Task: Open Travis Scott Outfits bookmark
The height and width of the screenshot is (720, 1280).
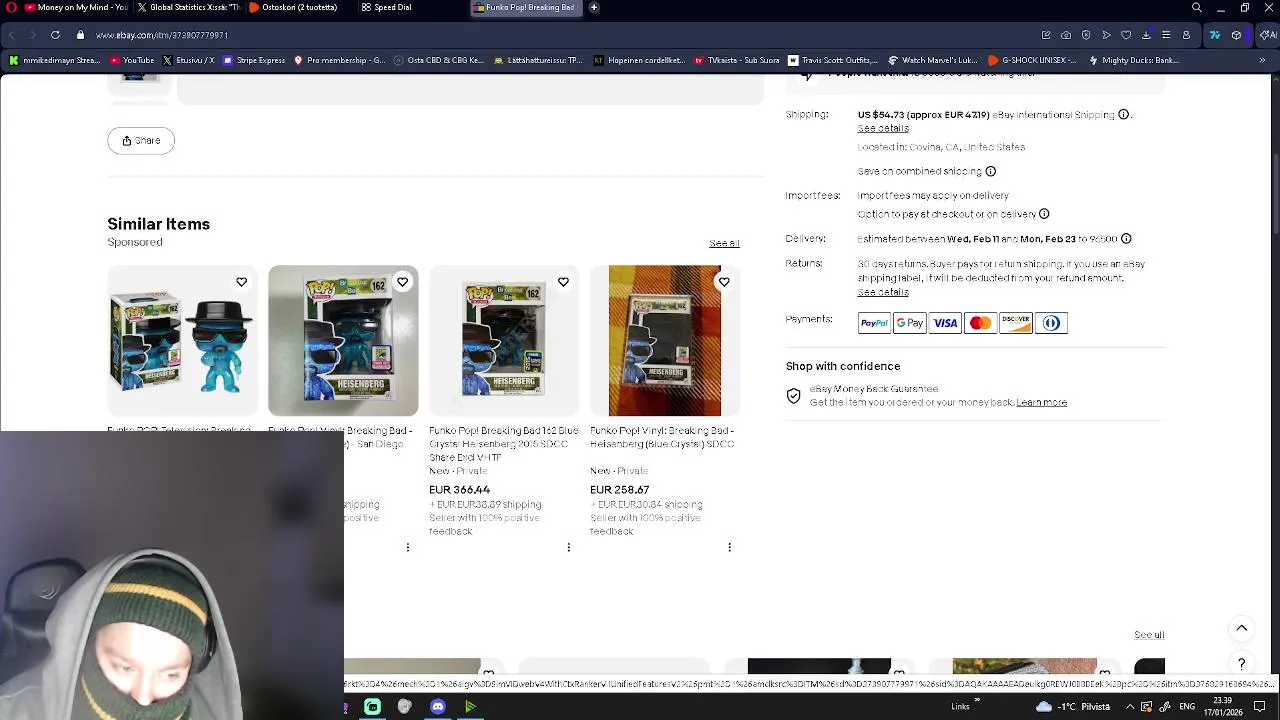Action: (832, 60)
